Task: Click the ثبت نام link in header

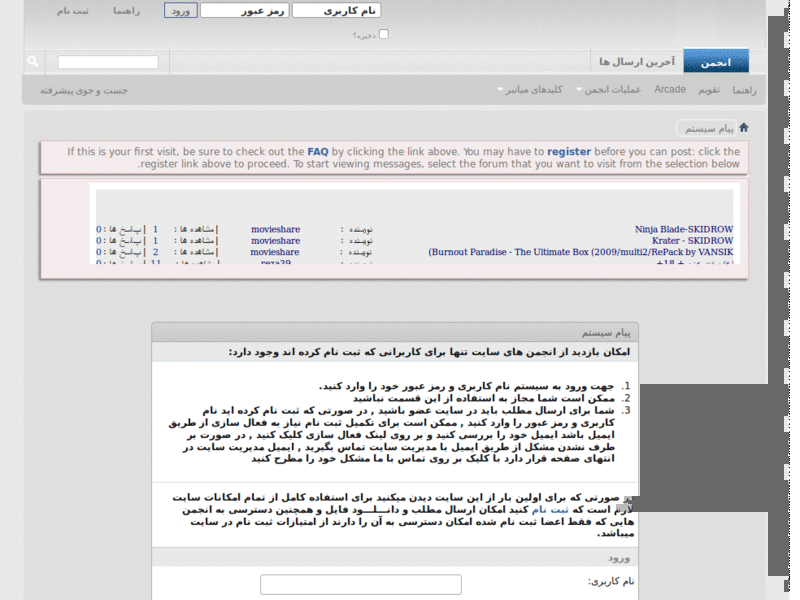Action: click(x=72, y=11)
